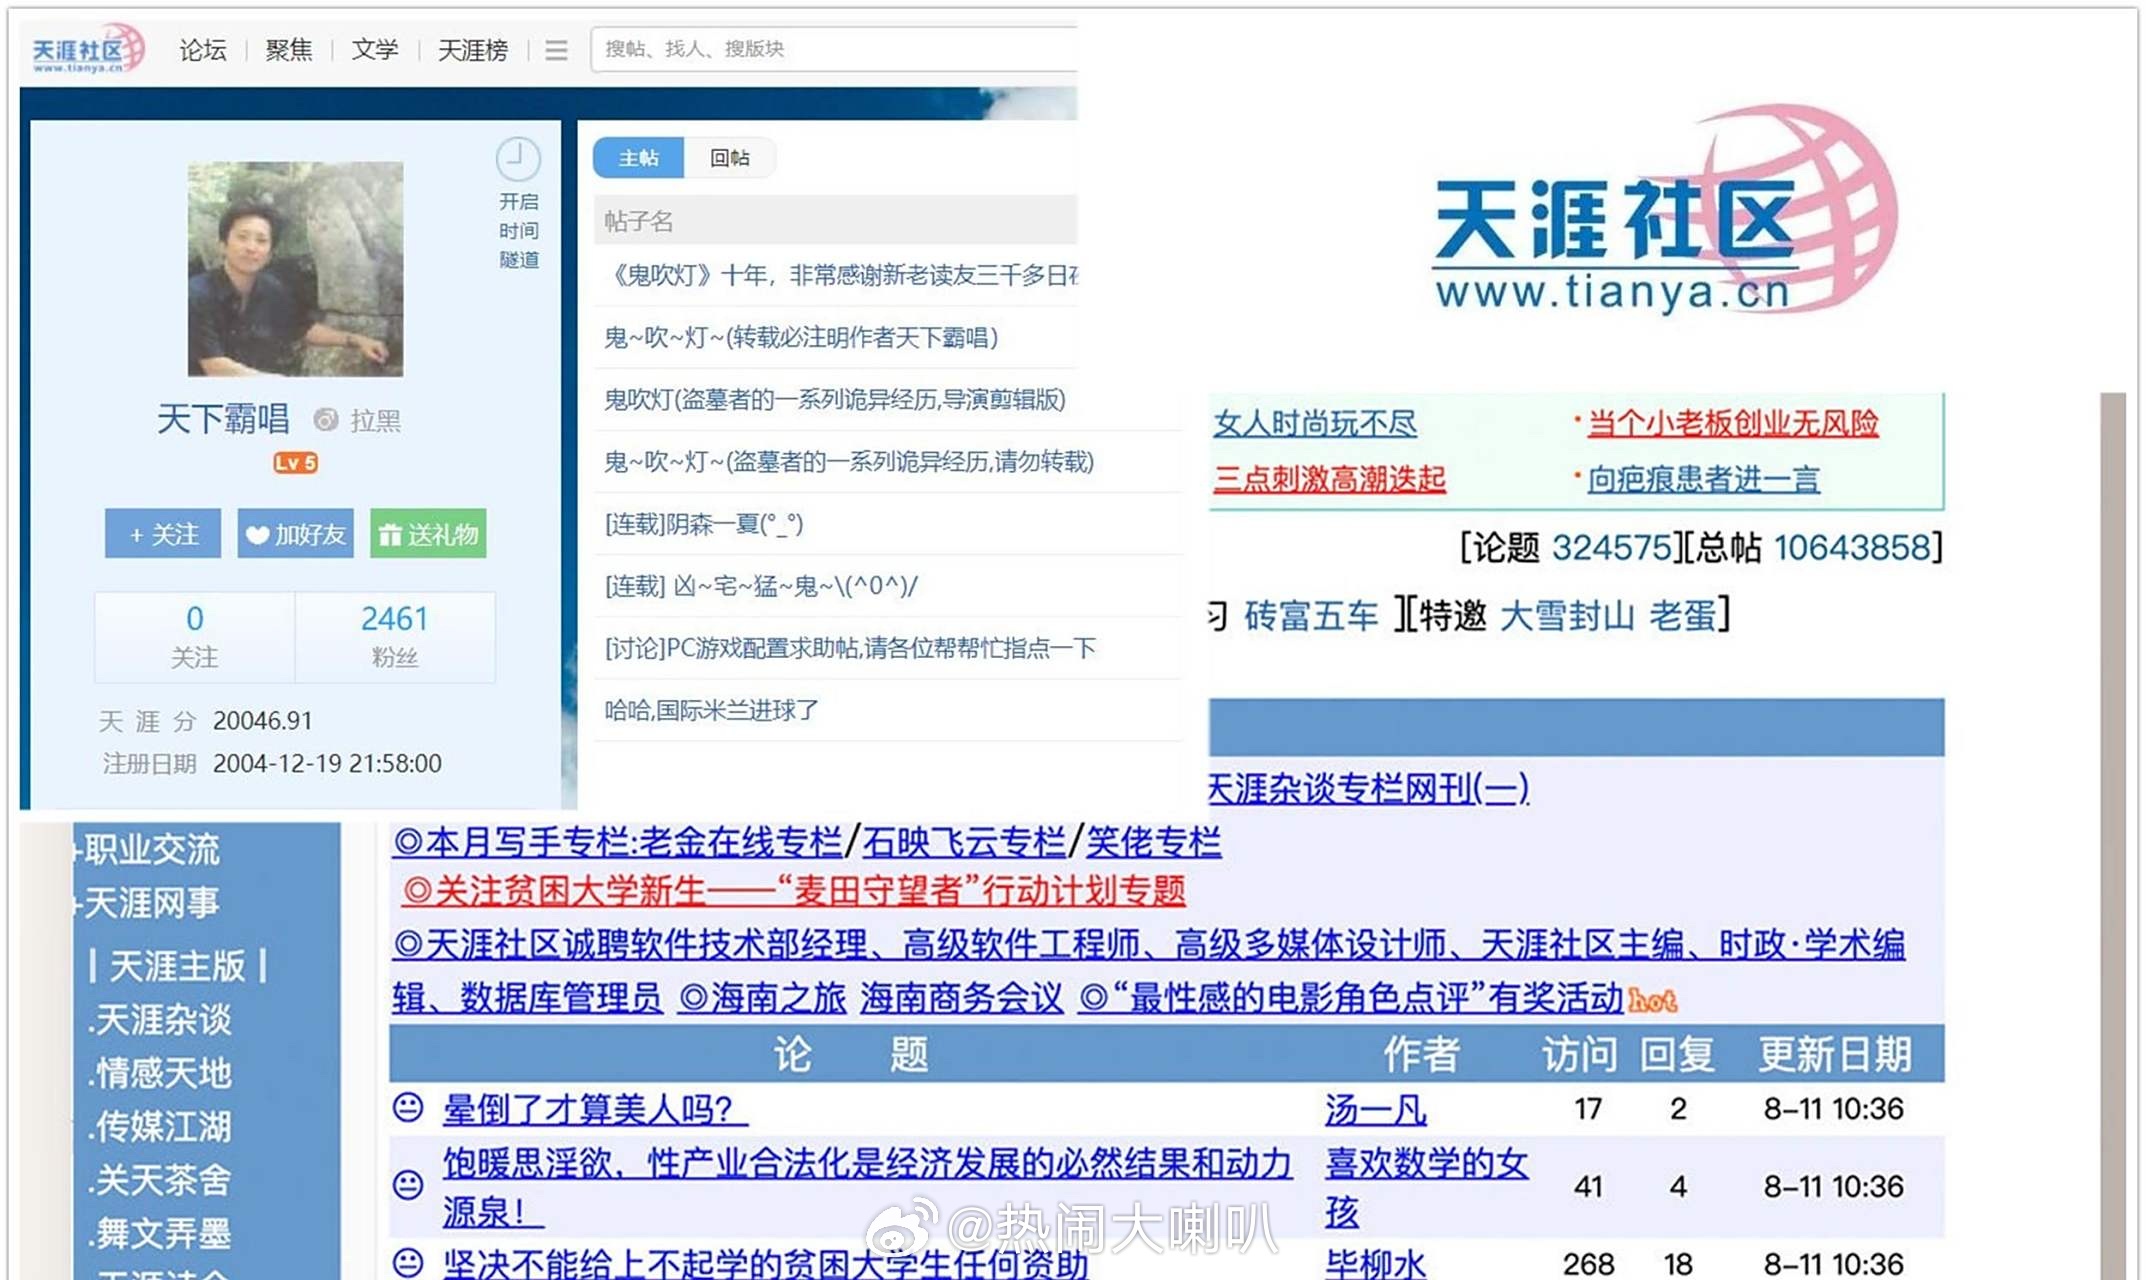Open post 鬼~吹~灯~(转载必注明作者天下霸唱)
This screenshot has width=2146, height=1280.
click(801, 338)
